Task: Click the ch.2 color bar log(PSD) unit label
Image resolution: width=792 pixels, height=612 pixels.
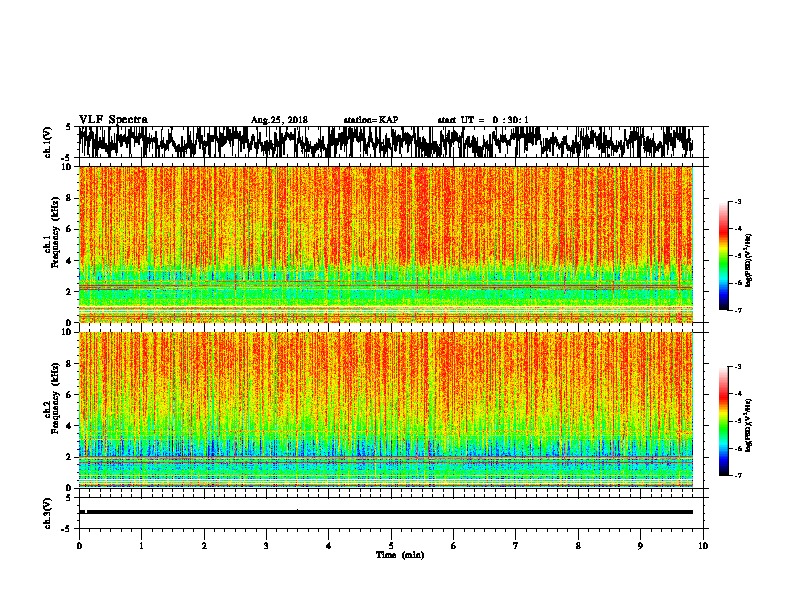Action: point(749,425)
